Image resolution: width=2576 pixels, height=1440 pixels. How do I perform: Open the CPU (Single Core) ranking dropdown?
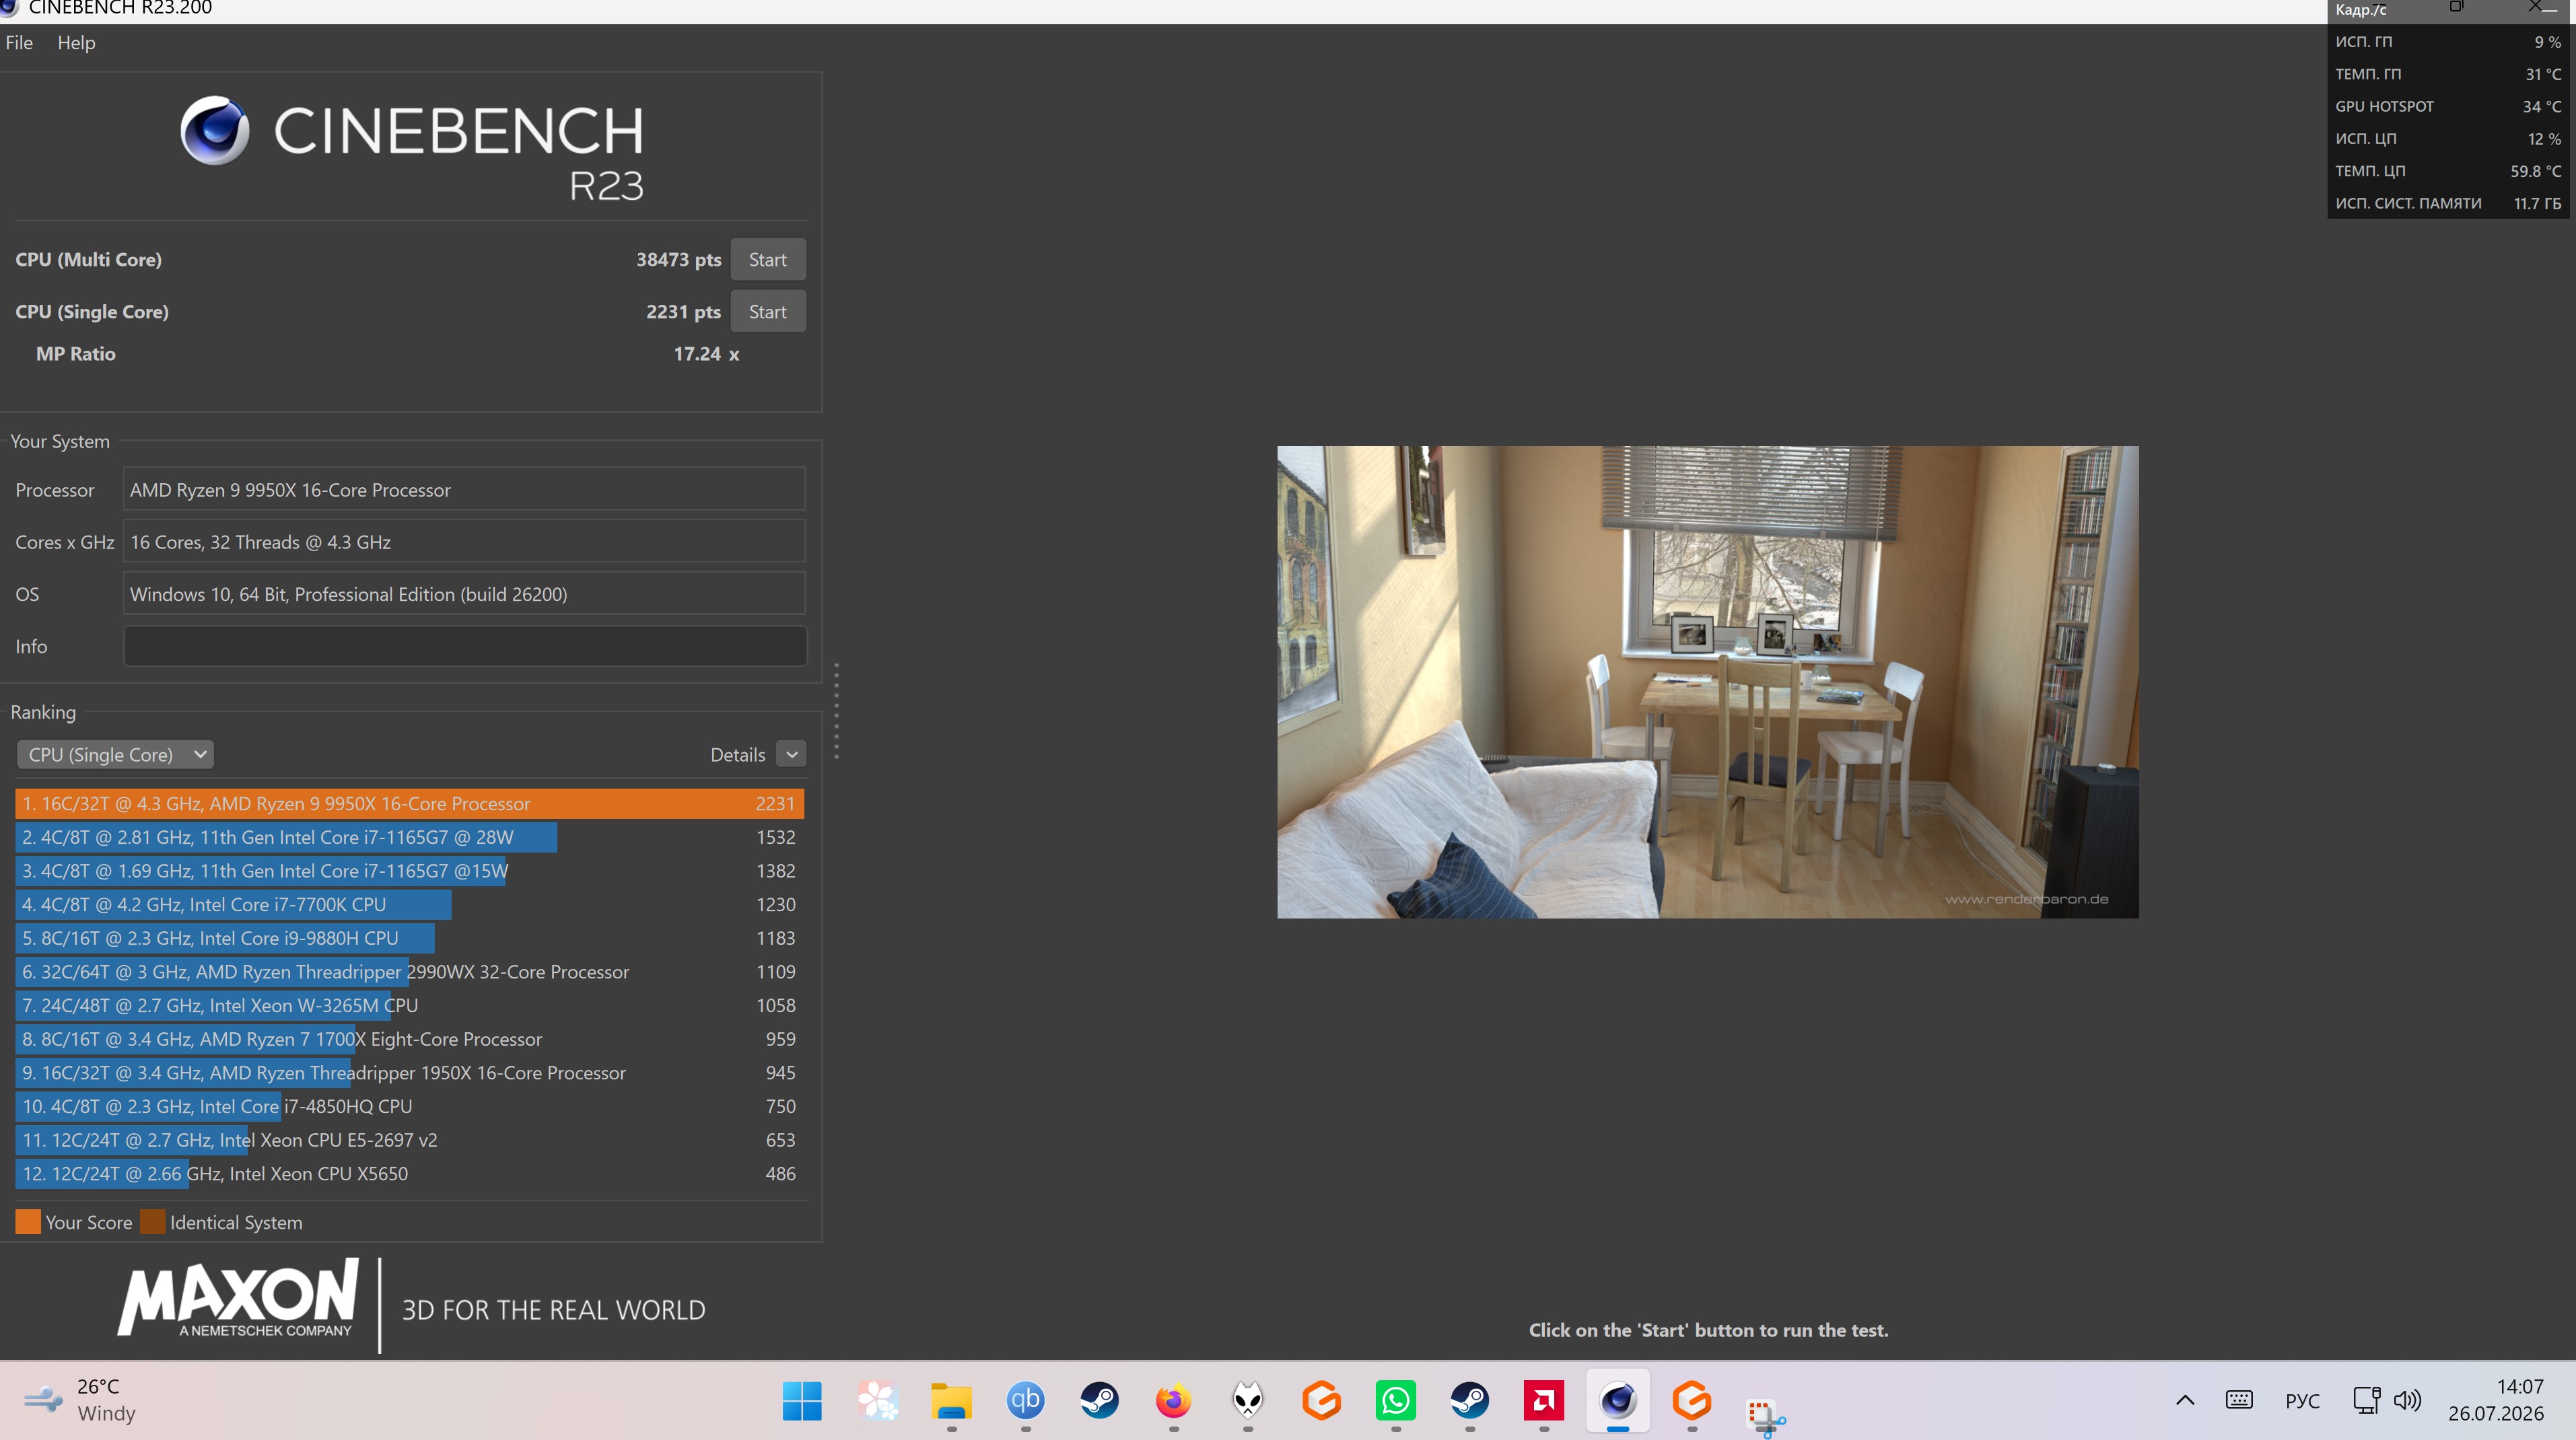pyautogui.click(x=115, y=755)
